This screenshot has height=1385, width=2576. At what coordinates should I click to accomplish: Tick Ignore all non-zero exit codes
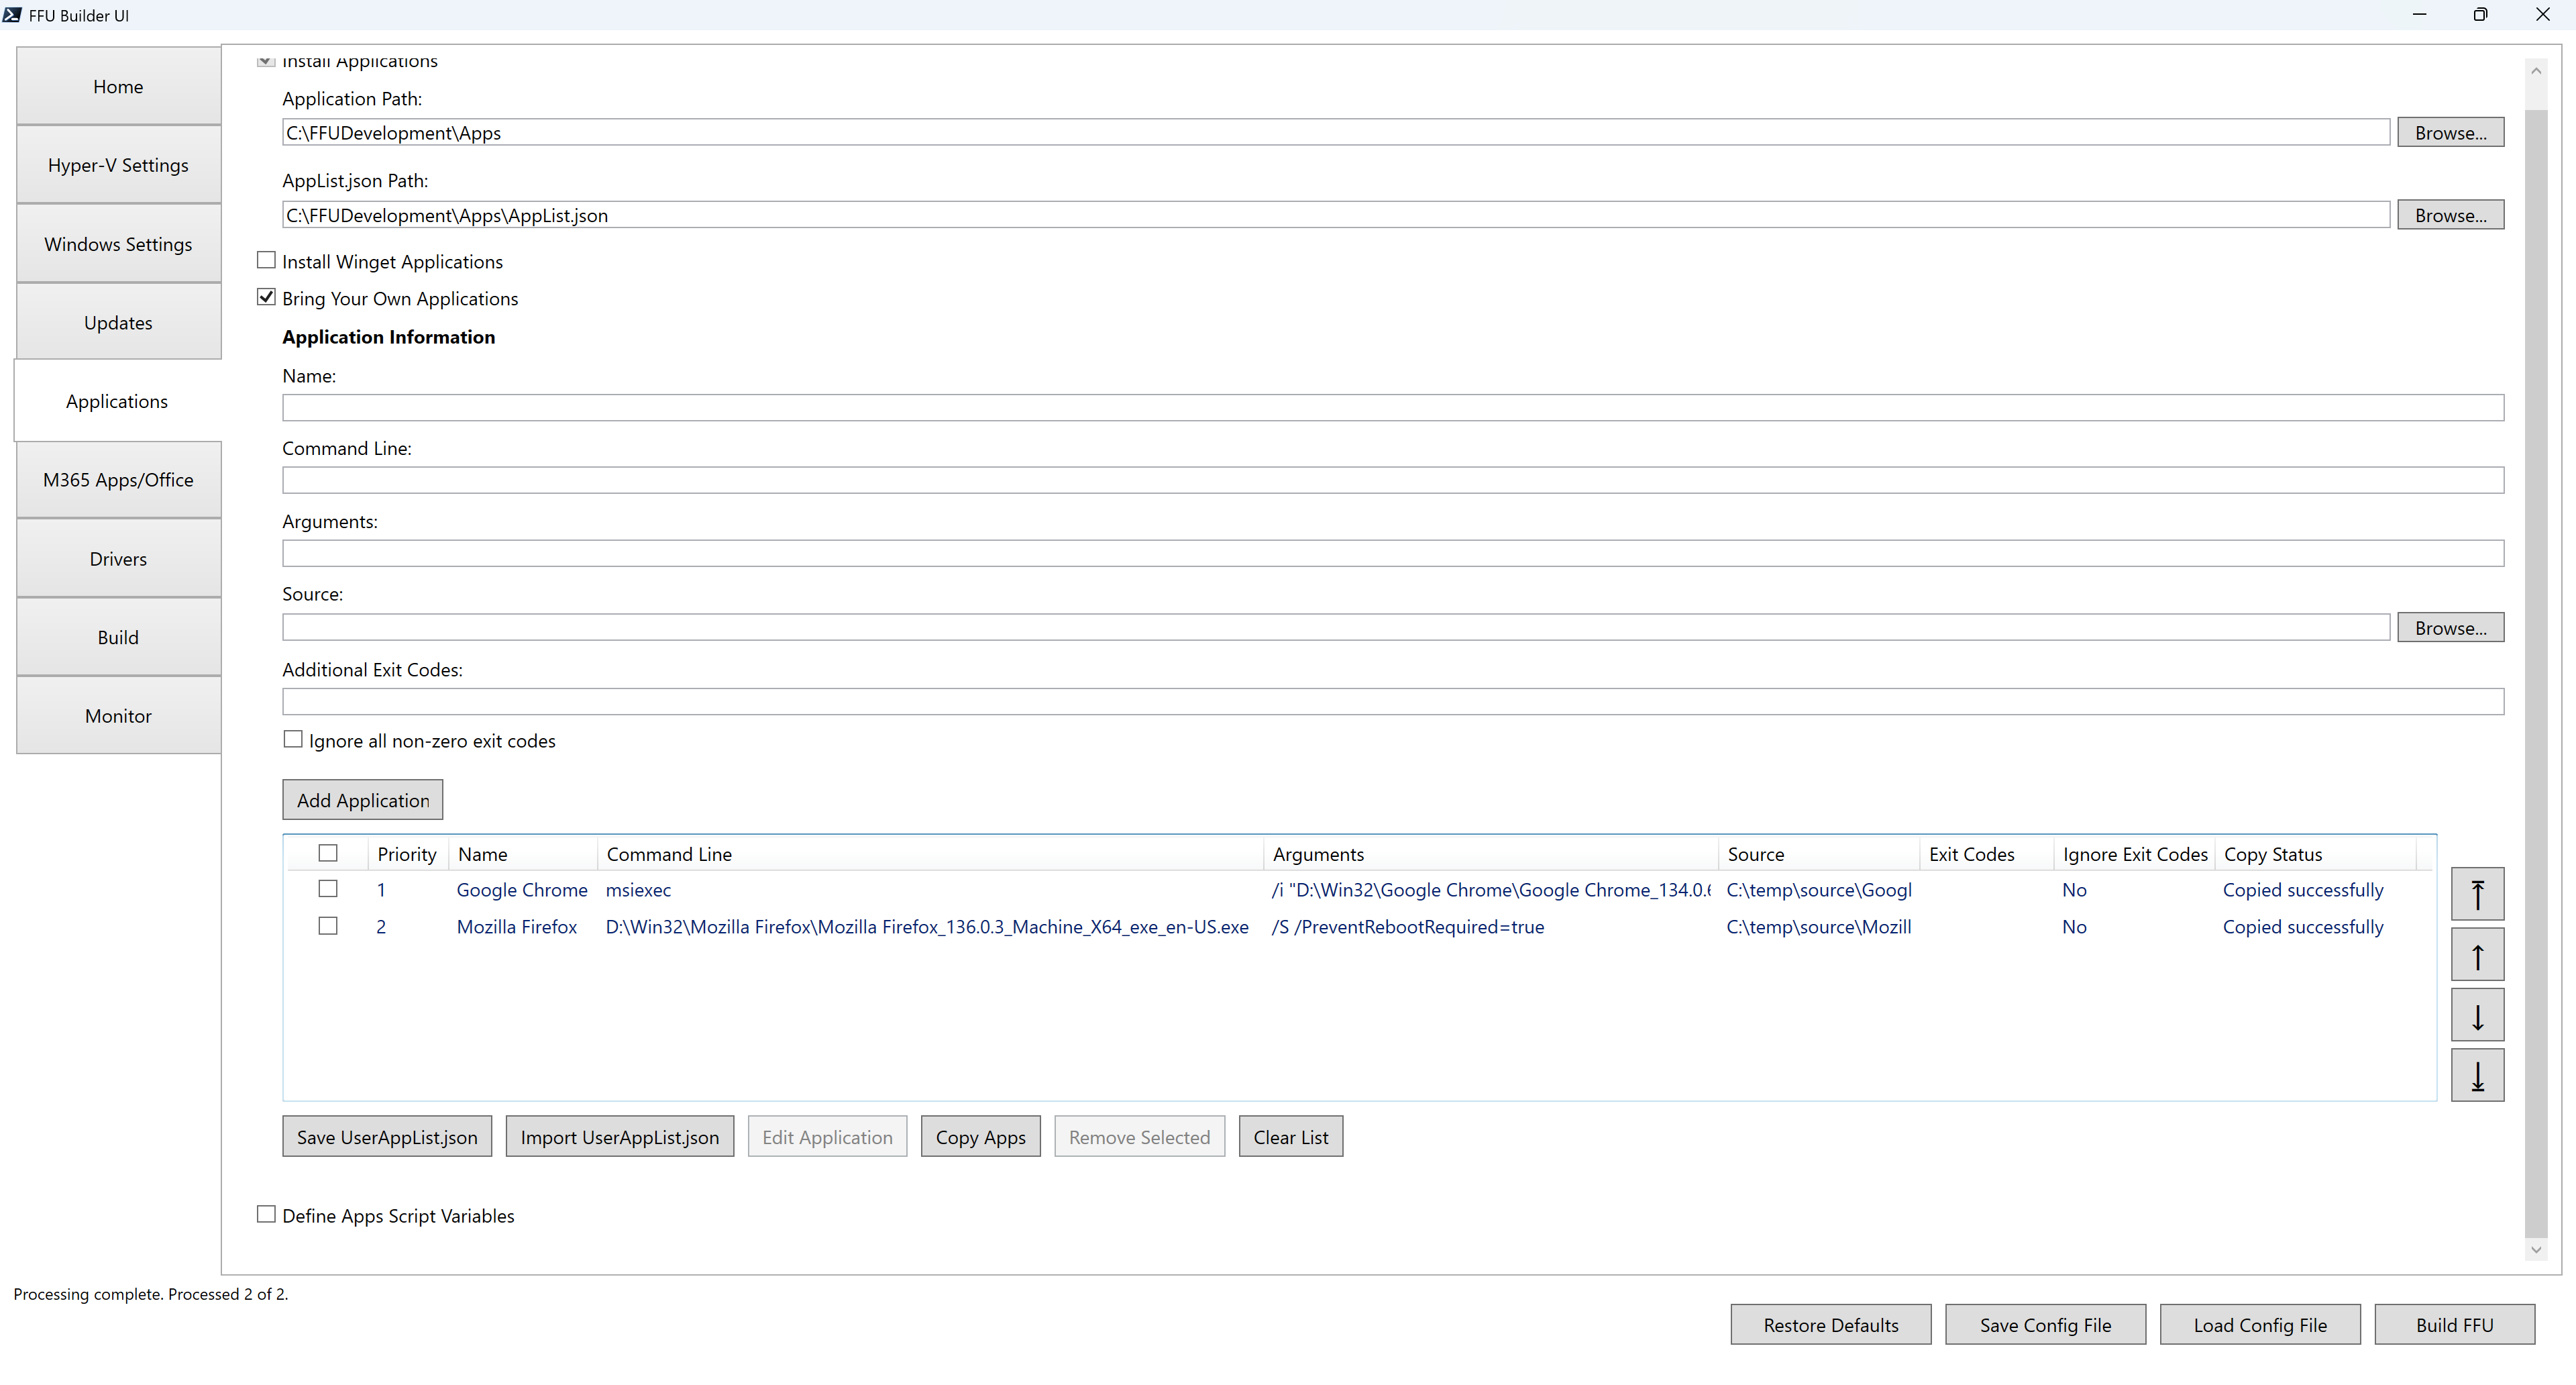pyautogui.click(x=293, y=739)
